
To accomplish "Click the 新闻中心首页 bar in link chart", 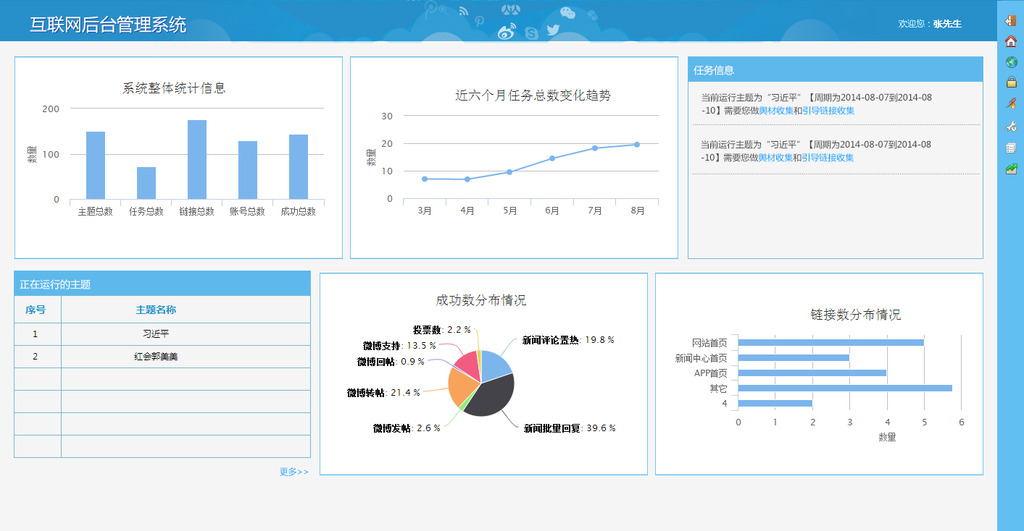I will coord(793,358).
